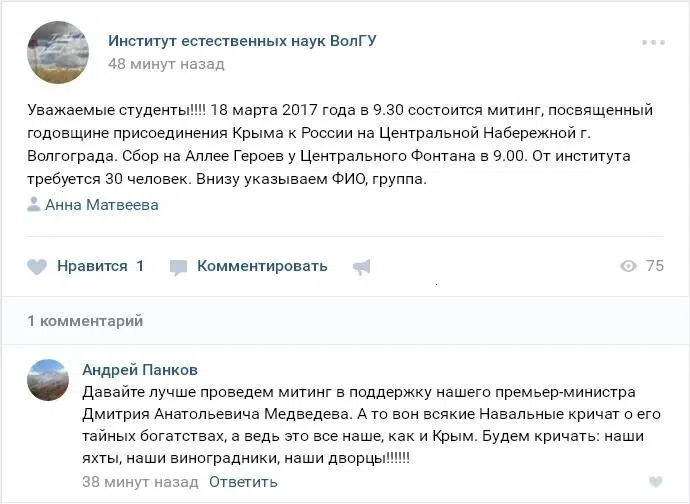This screenshot has width=690, height=504.
Task: Open the Институт естественных наук ВолГУ avatar
Action: pos(57,52)
